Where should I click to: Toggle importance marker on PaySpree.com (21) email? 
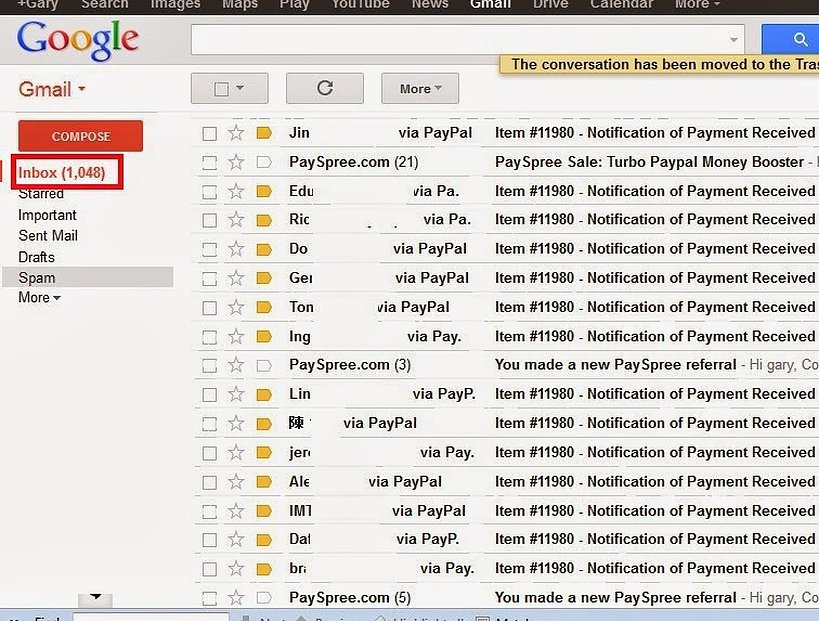264,162
